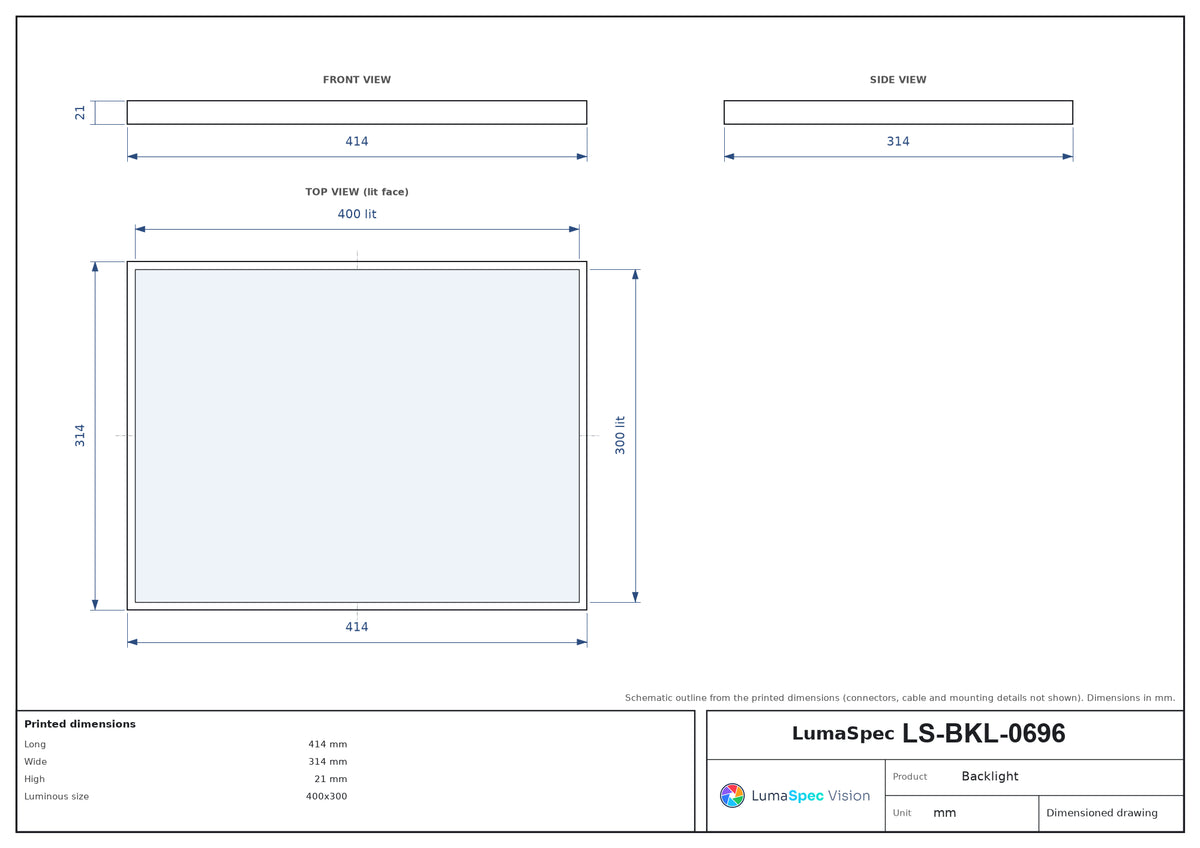Select the 21 mm value in table

331,779
